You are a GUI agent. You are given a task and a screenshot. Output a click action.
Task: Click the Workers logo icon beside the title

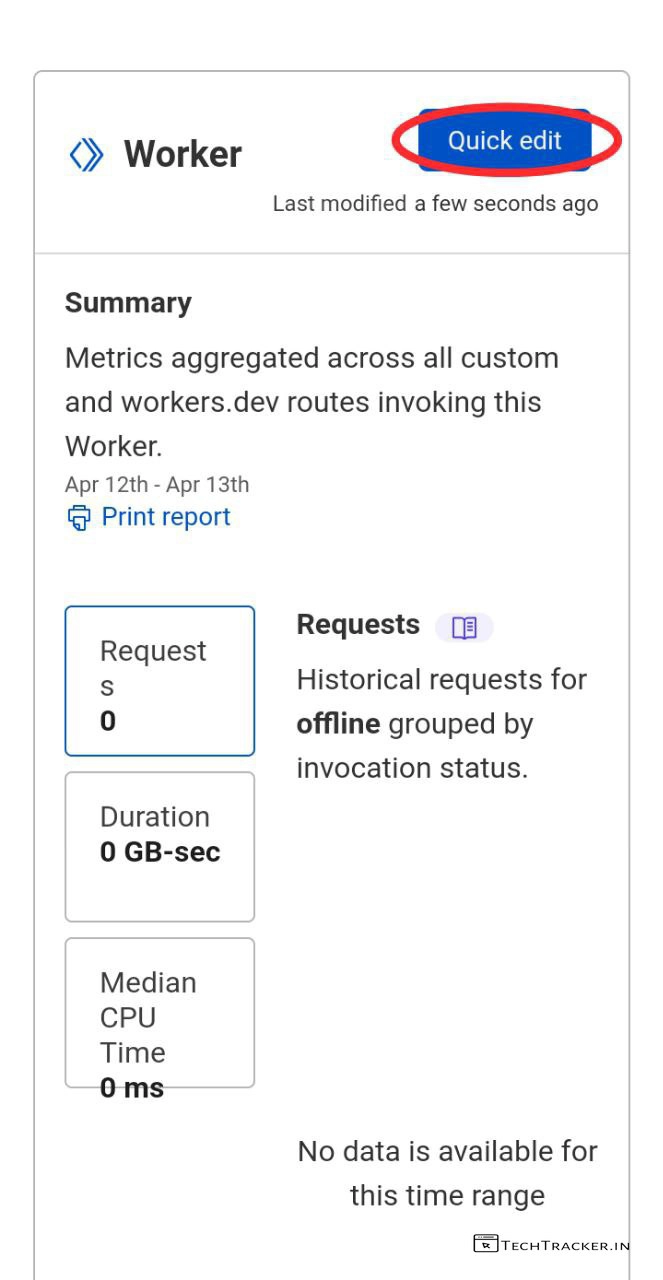point(86,155)
